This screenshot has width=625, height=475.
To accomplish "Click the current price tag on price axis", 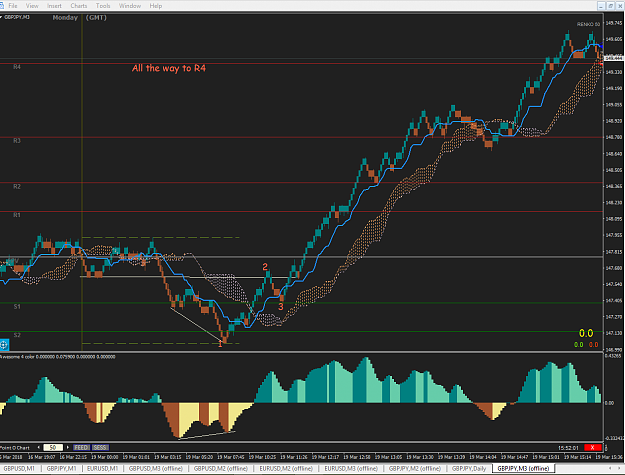I will (x=614, y=58).
